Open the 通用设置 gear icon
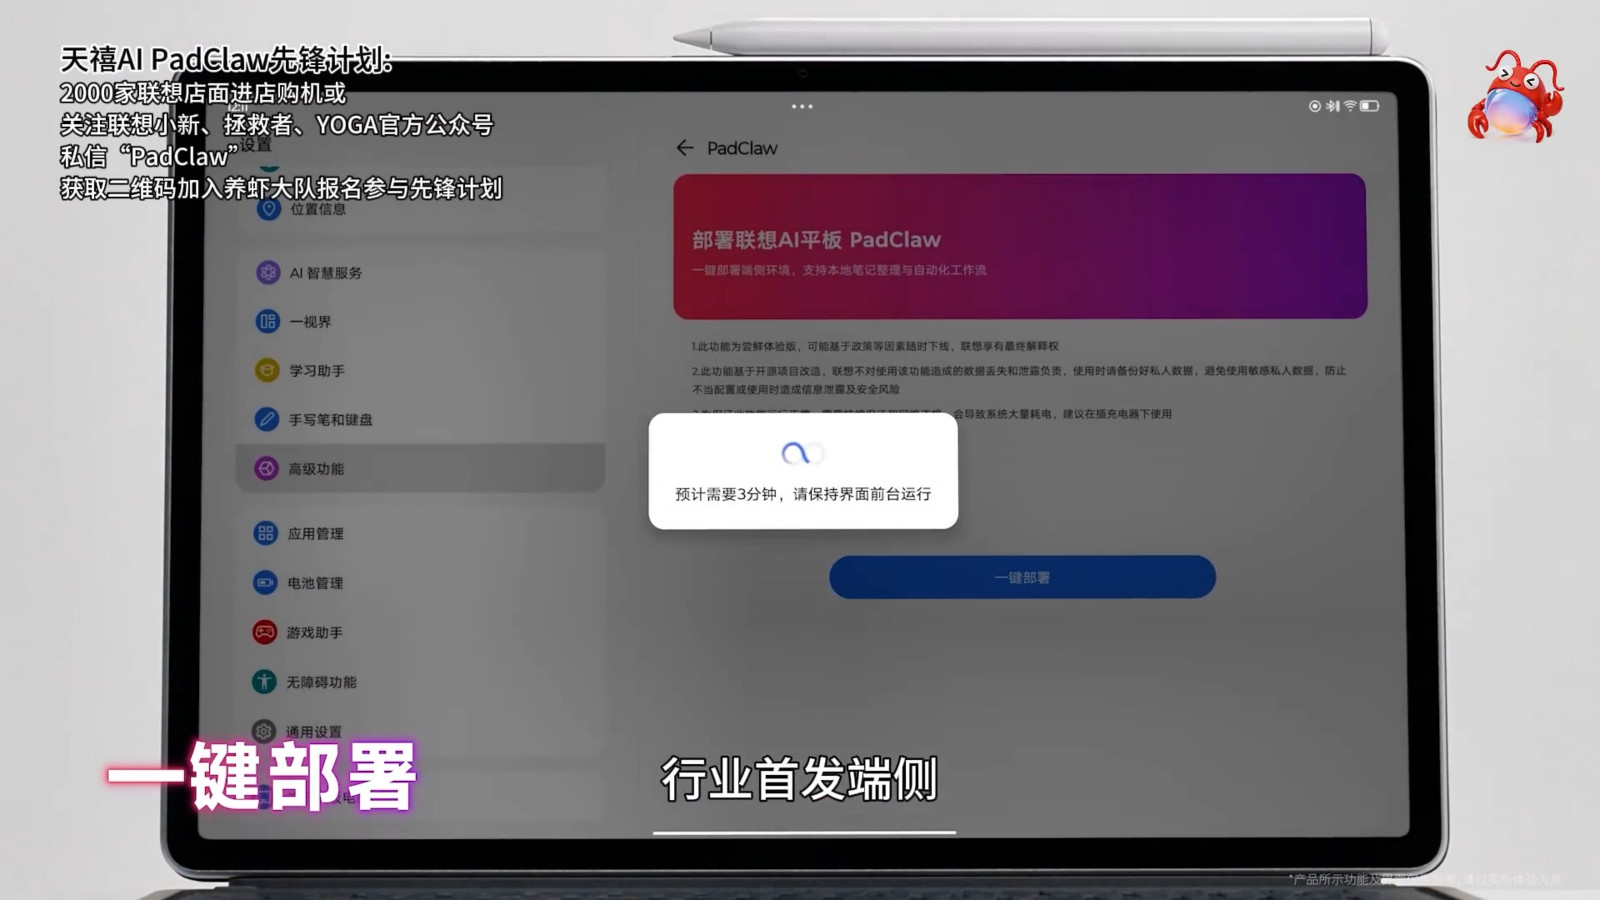Viewport: 1600px width, 900px height. [263, 731]
